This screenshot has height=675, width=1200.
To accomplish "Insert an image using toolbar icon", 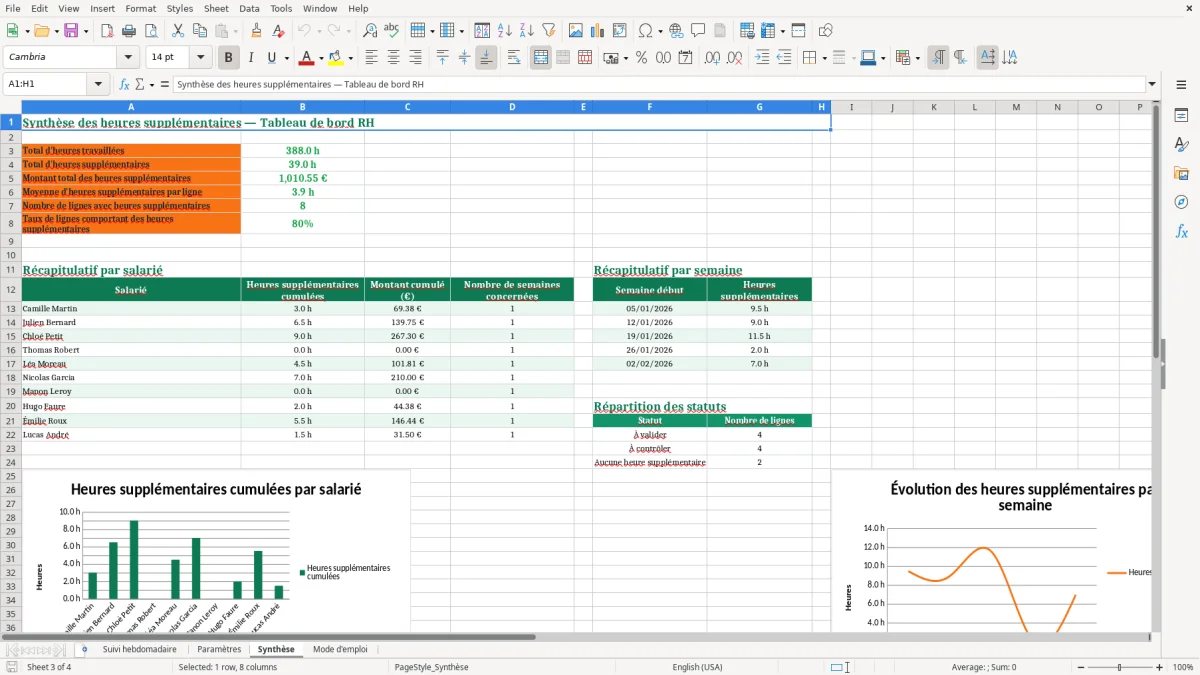I will coord(576,31).
